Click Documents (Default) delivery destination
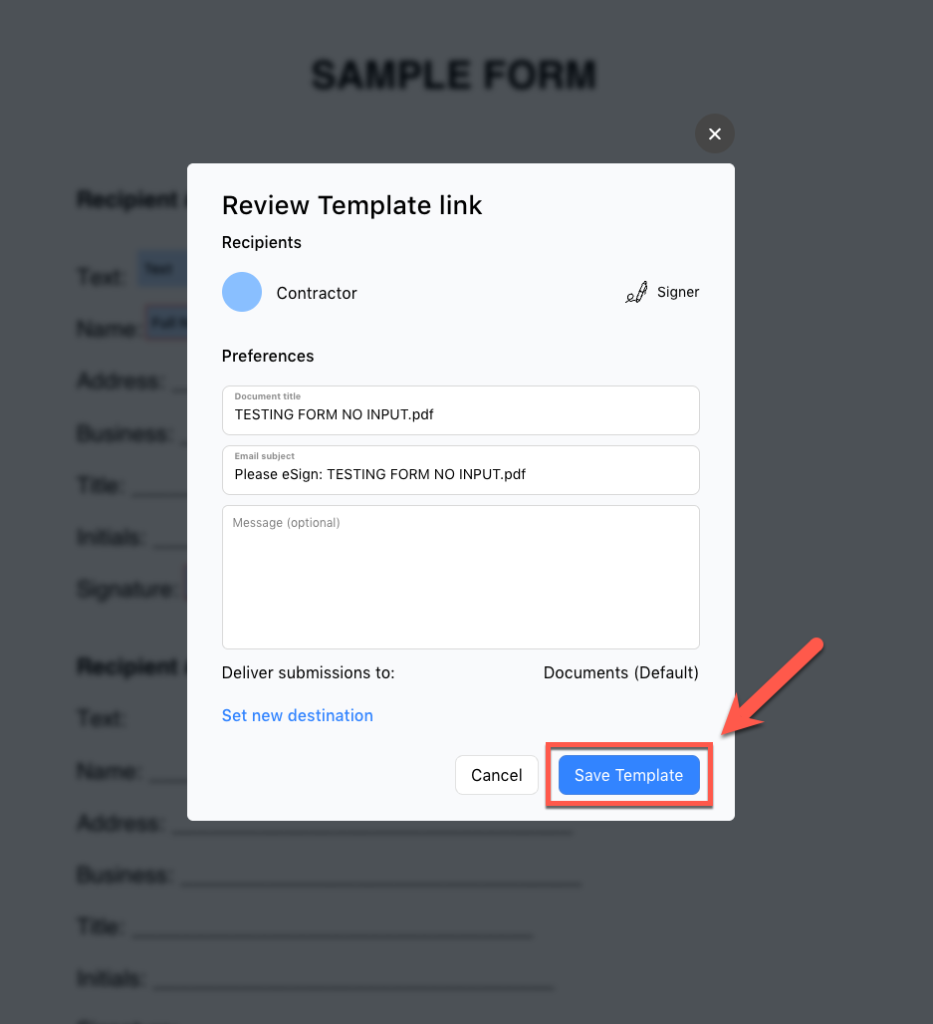The image size is (933, 1024). coord(620,672)
